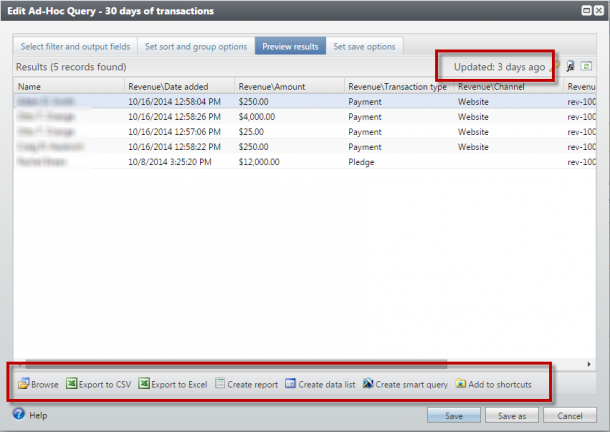Select the date 10/8/2014 3:25:20 PM cell
The width and height of the screenshot is (610, 432).
[x=170, y=162]
